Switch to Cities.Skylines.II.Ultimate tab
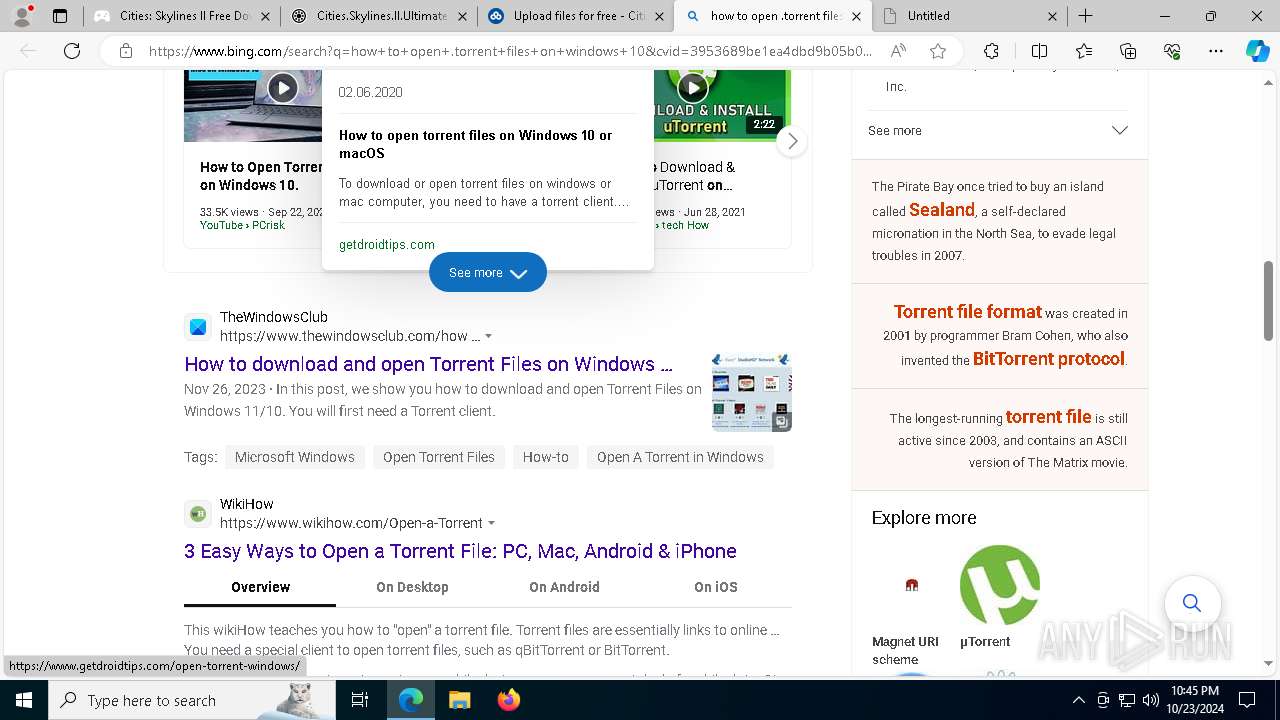 [378, 16]
